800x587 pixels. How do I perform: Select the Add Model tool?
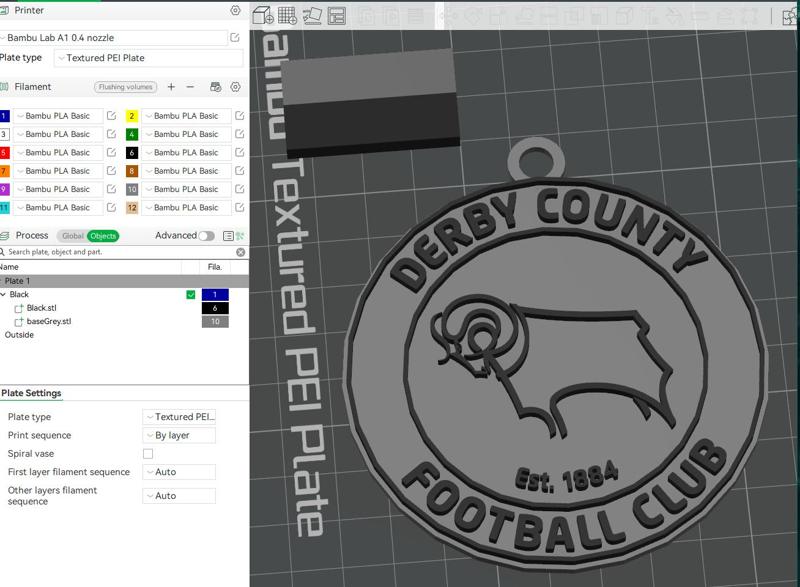coord(262,15)
